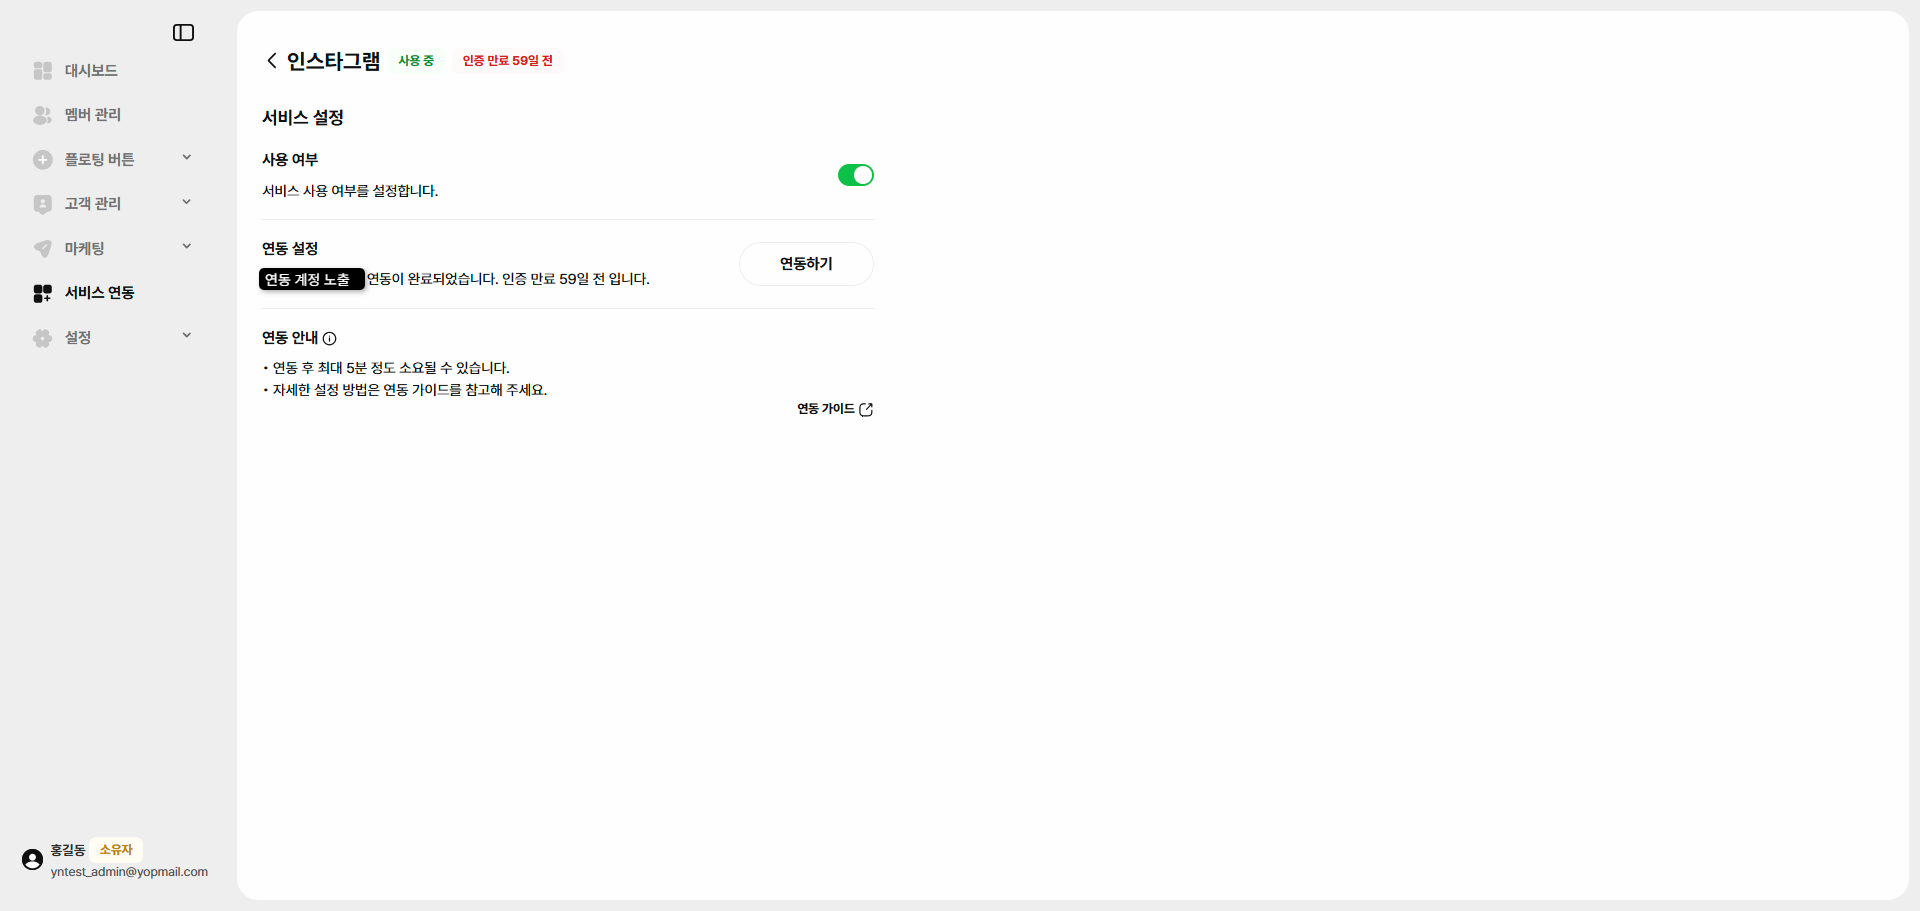Click the external link icon beside 연동 가이드

pyautogui.click(x=866, y=410)
